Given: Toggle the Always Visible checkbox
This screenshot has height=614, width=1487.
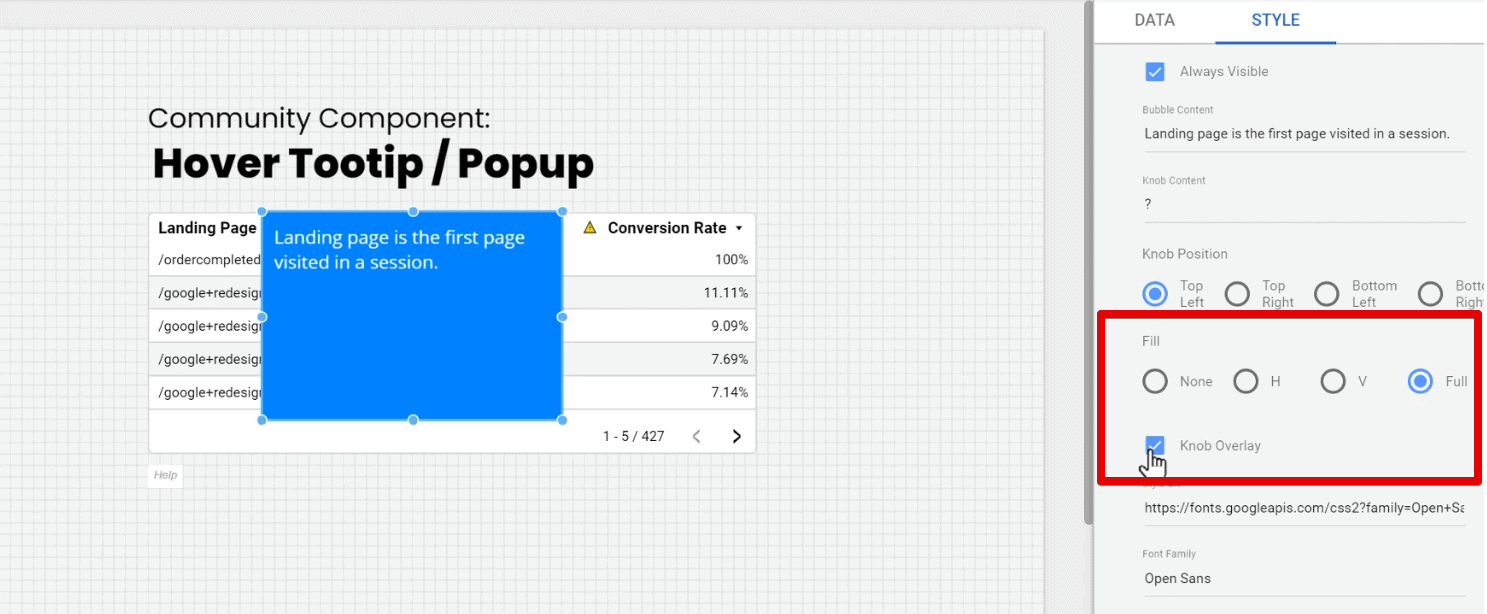Looking at the screenshot, I should pos(1155,72).
